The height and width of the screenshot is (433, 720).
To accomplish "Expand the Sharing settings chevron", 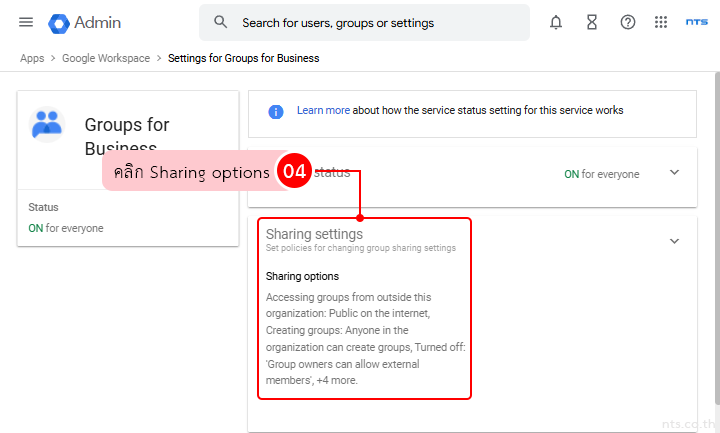I will [674, 241].
